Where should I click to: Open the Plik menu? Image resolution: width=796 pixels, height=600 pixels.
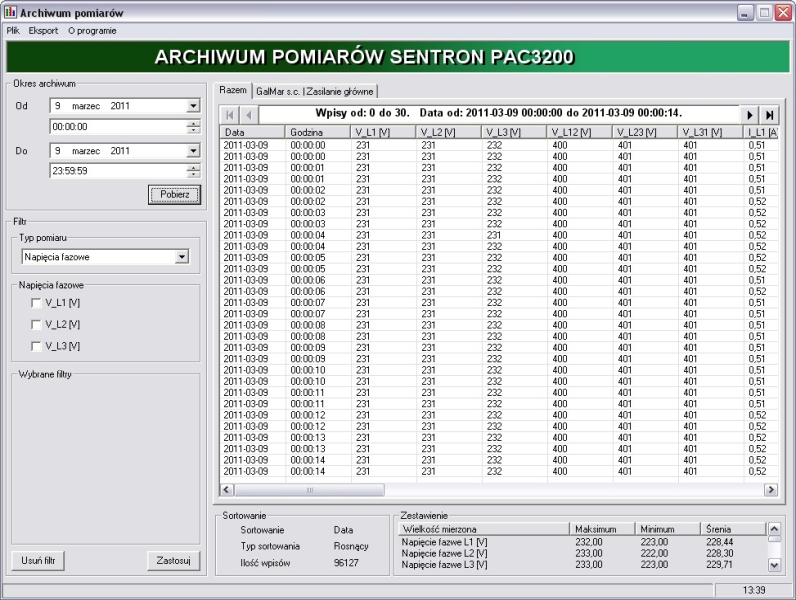pyautogui.click(x=13, y=30)
